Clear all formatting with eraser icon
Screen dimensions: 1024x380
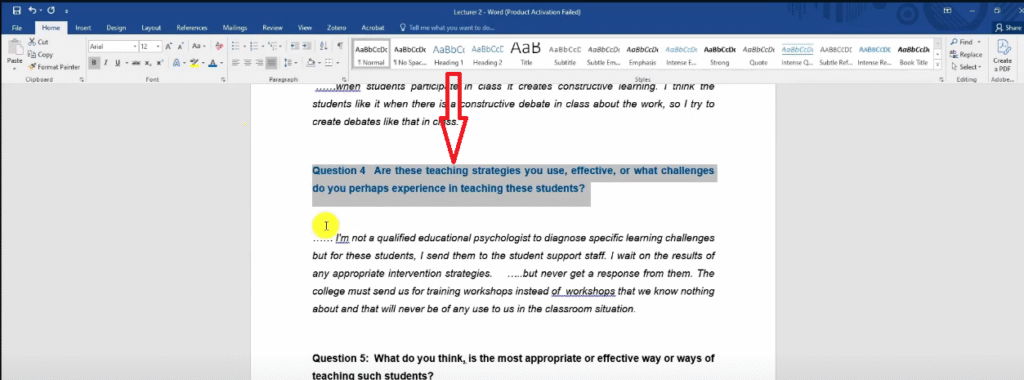pos(219,46)
